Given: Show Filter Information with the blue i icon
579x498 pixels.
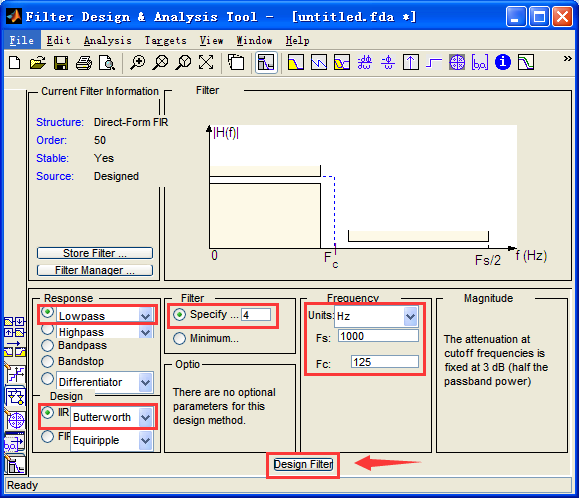Looking at the screenshot, I should pyautogui.click(x=503, y=62).
